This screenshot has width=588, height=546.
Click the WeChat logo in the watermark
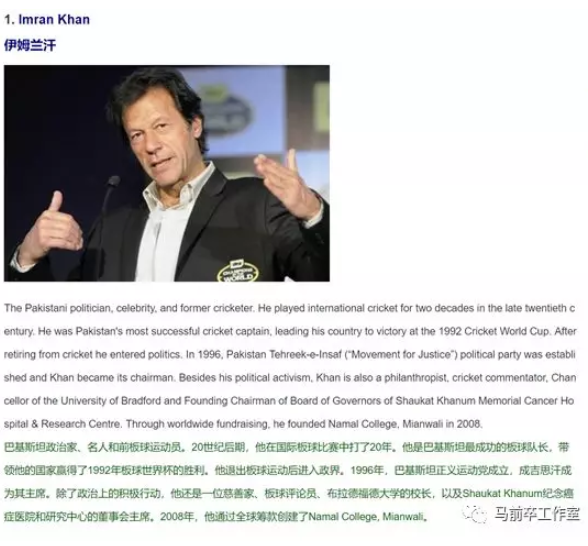[475, 513]
